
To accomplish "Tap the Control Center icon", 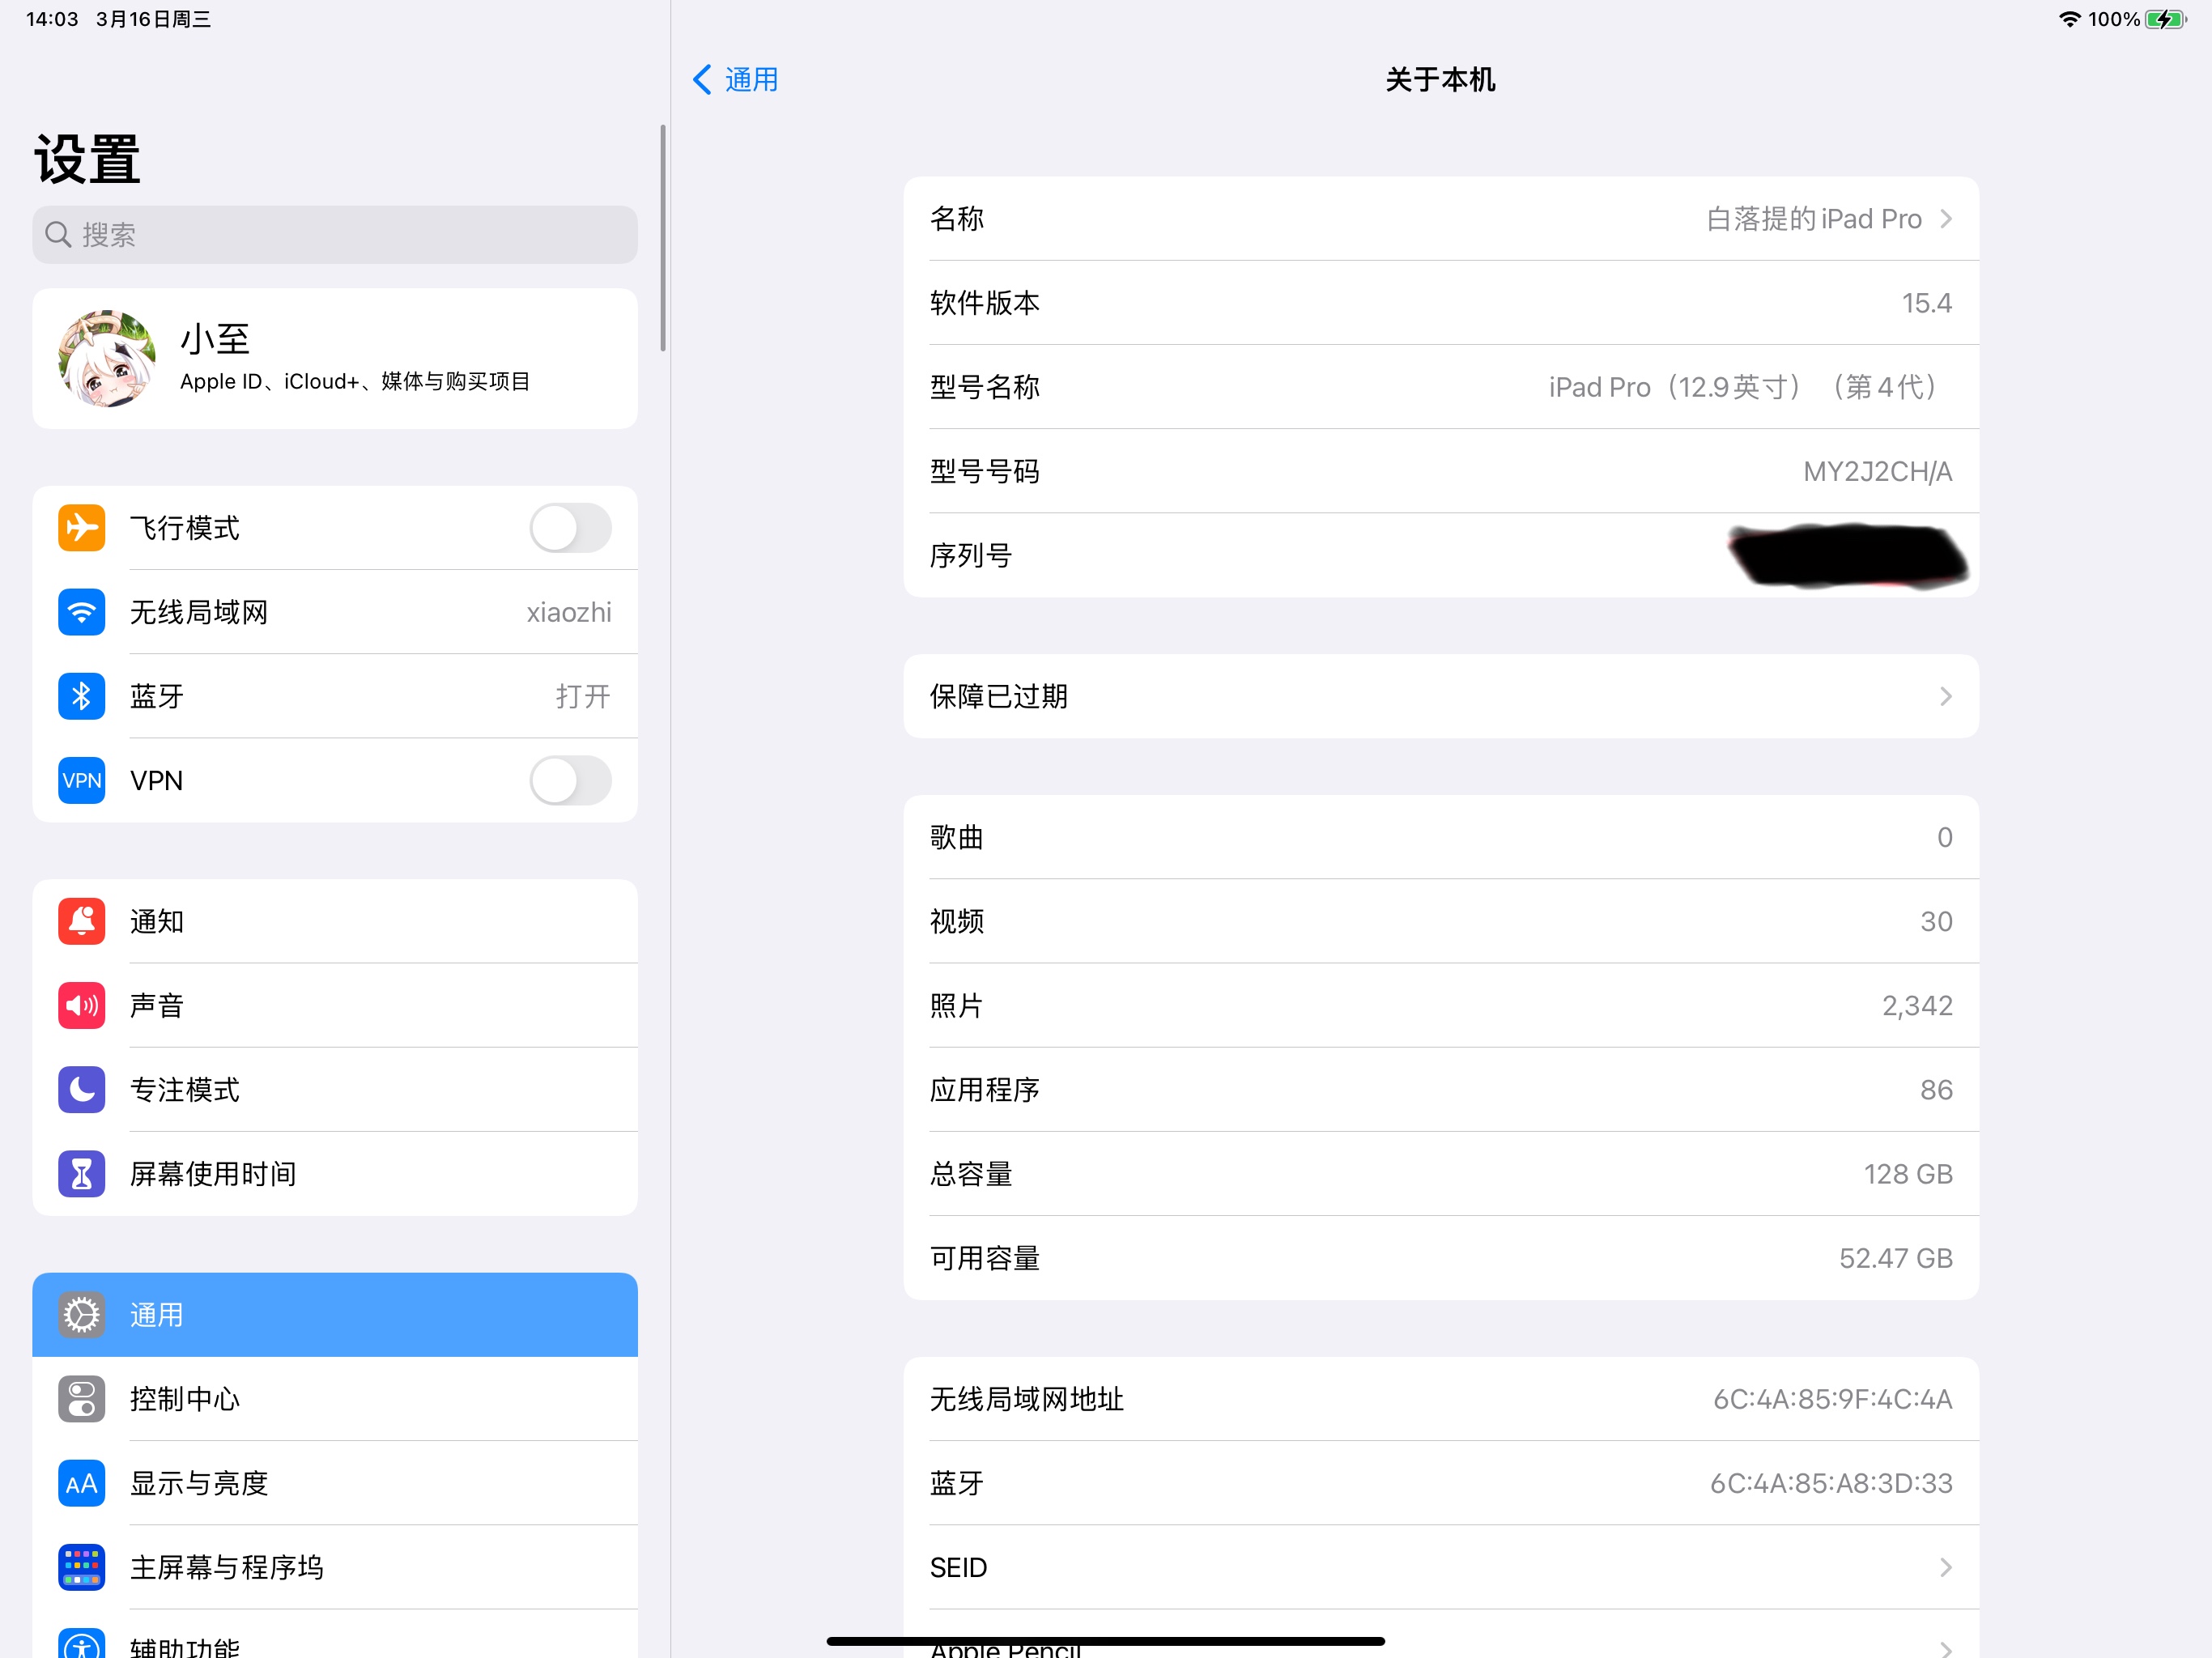I will pyautogui.click(x=81, y=1398).
